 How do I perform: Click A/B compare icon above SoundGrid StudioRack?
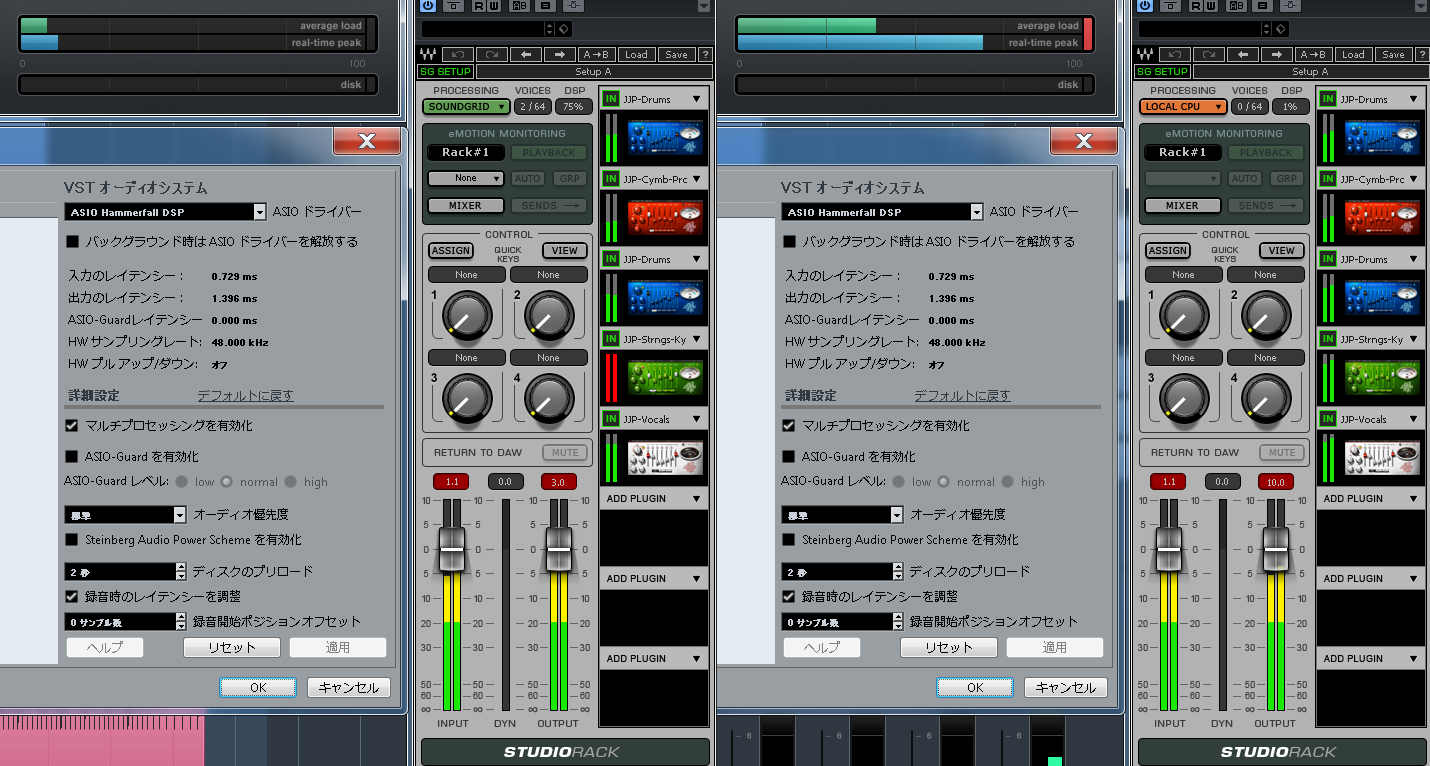(519, 5)
